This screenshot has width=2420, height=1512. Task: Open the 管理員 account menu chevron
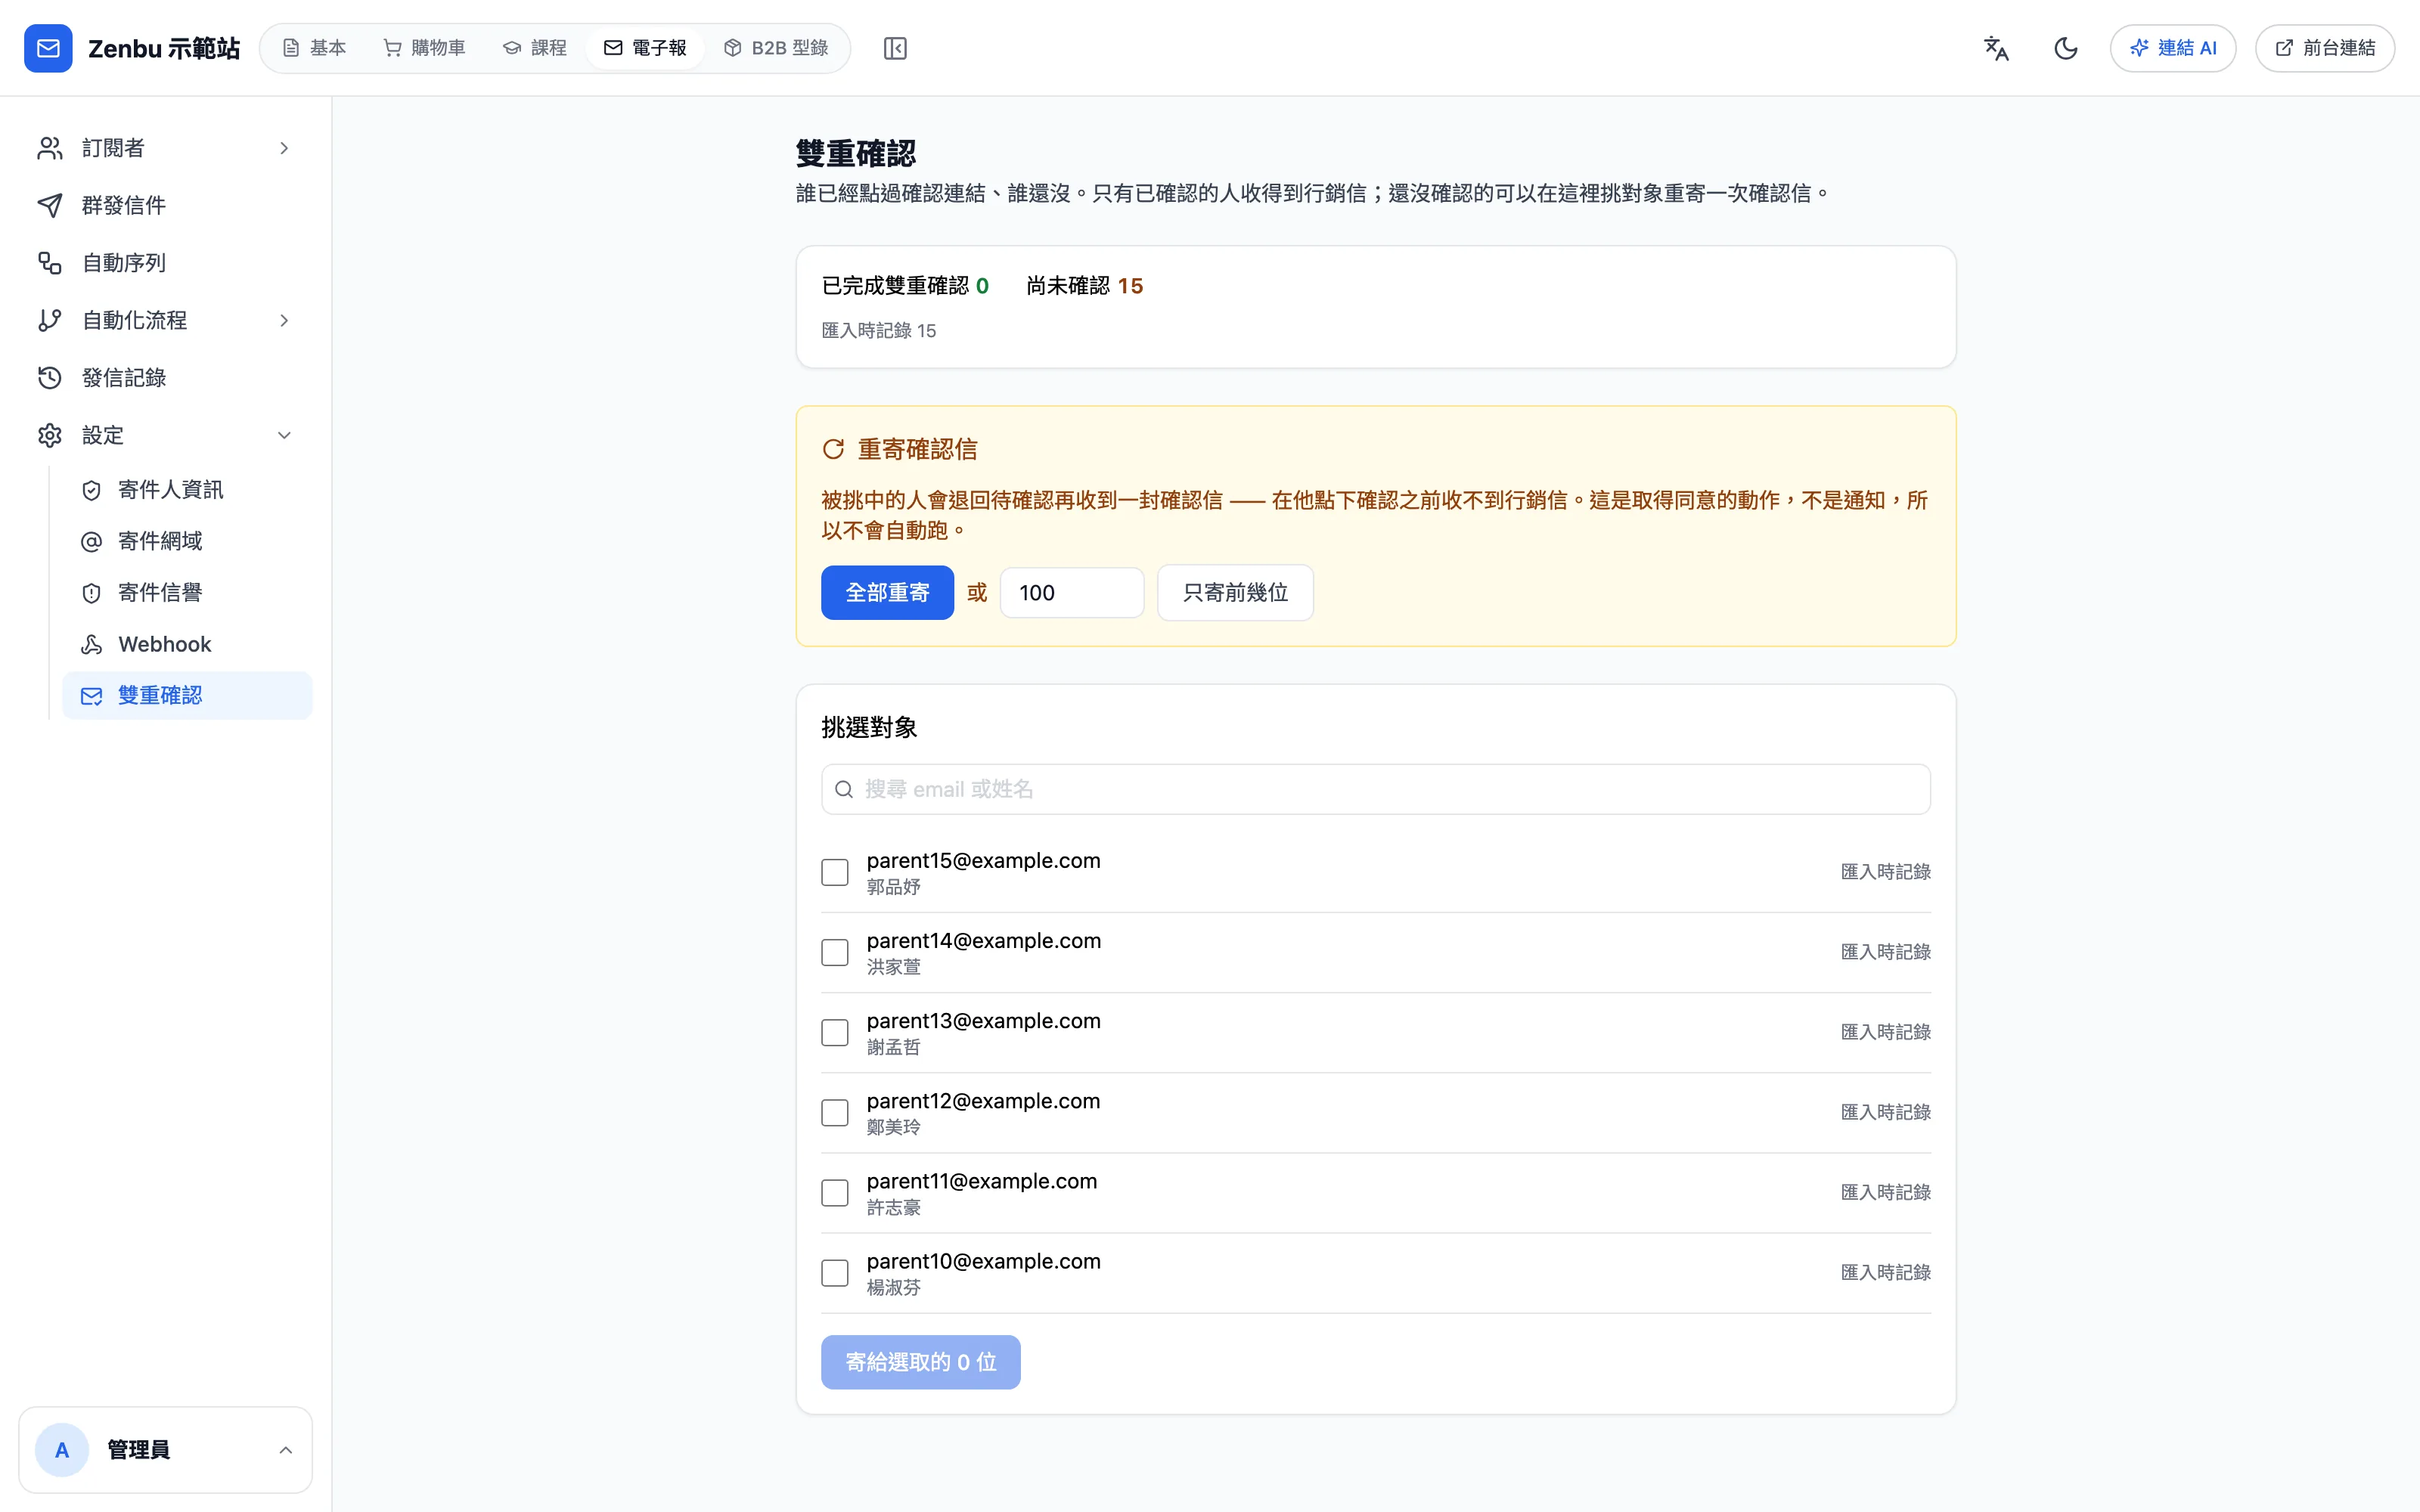point(285,1450)
